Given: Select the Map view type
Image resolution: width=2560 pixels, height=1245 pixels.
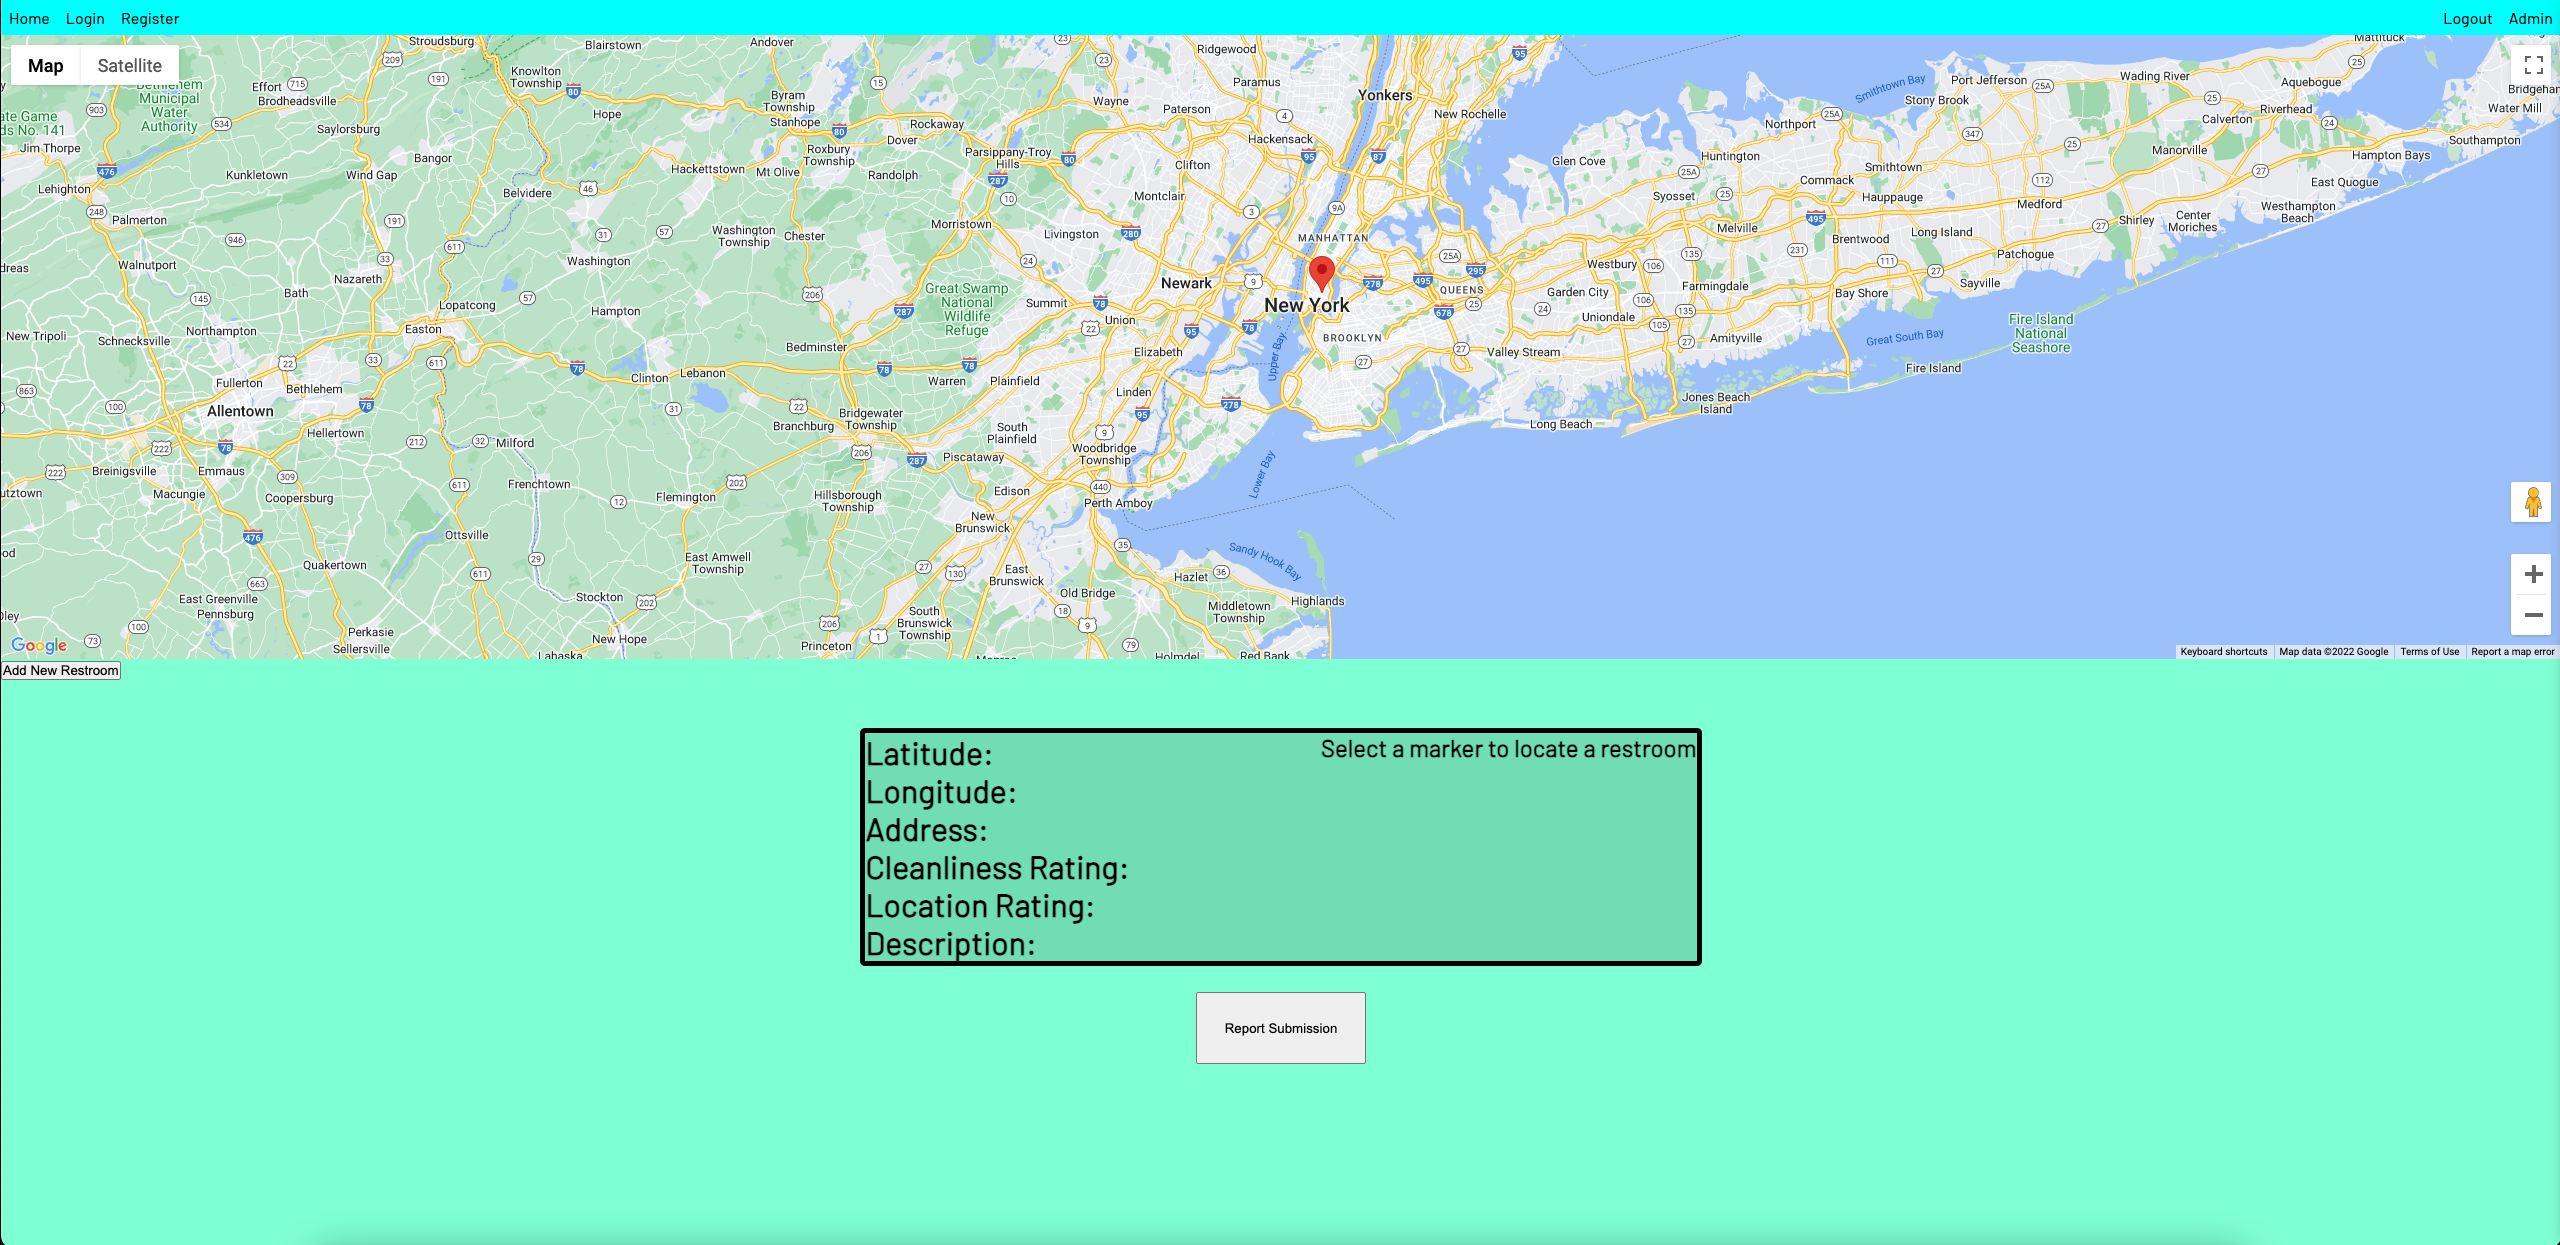Looking at the screenshot, I should [x=45, y=66].
